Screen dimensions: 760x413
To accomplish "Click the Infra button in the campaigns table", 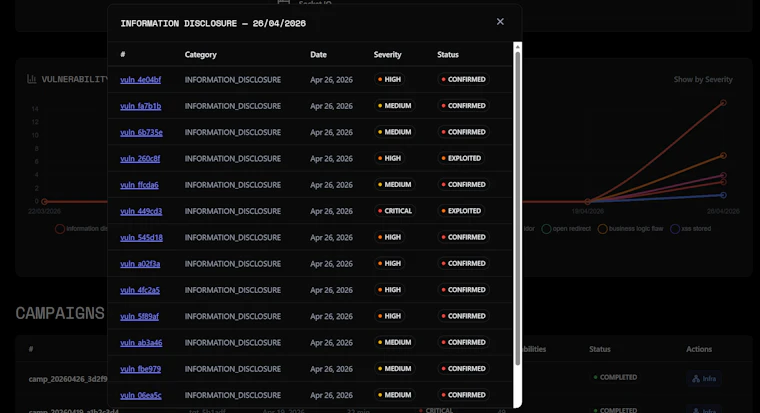I will (x=704, y=379).
